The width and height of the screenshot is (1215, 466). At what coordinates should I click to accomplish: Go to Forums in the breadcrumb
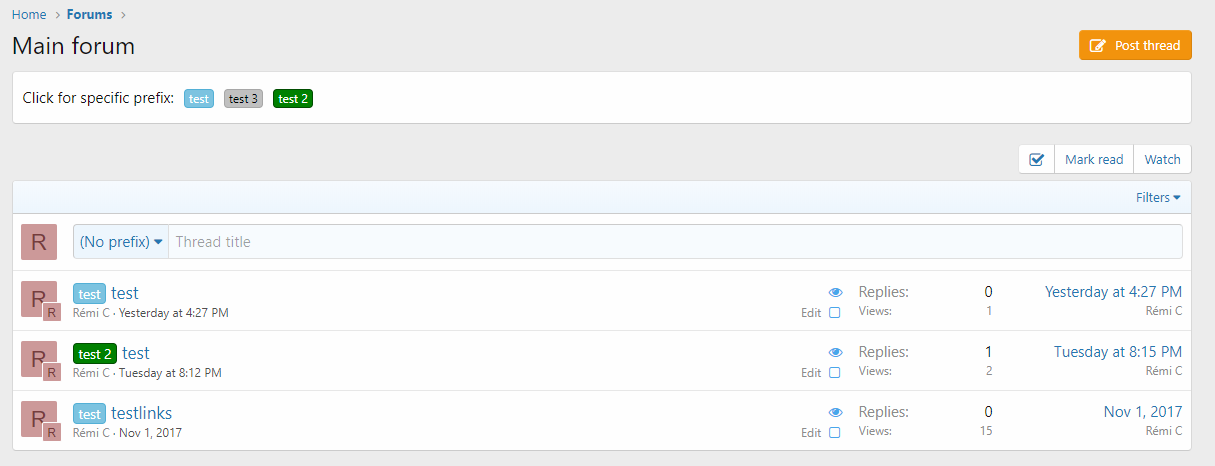(89, 14)
